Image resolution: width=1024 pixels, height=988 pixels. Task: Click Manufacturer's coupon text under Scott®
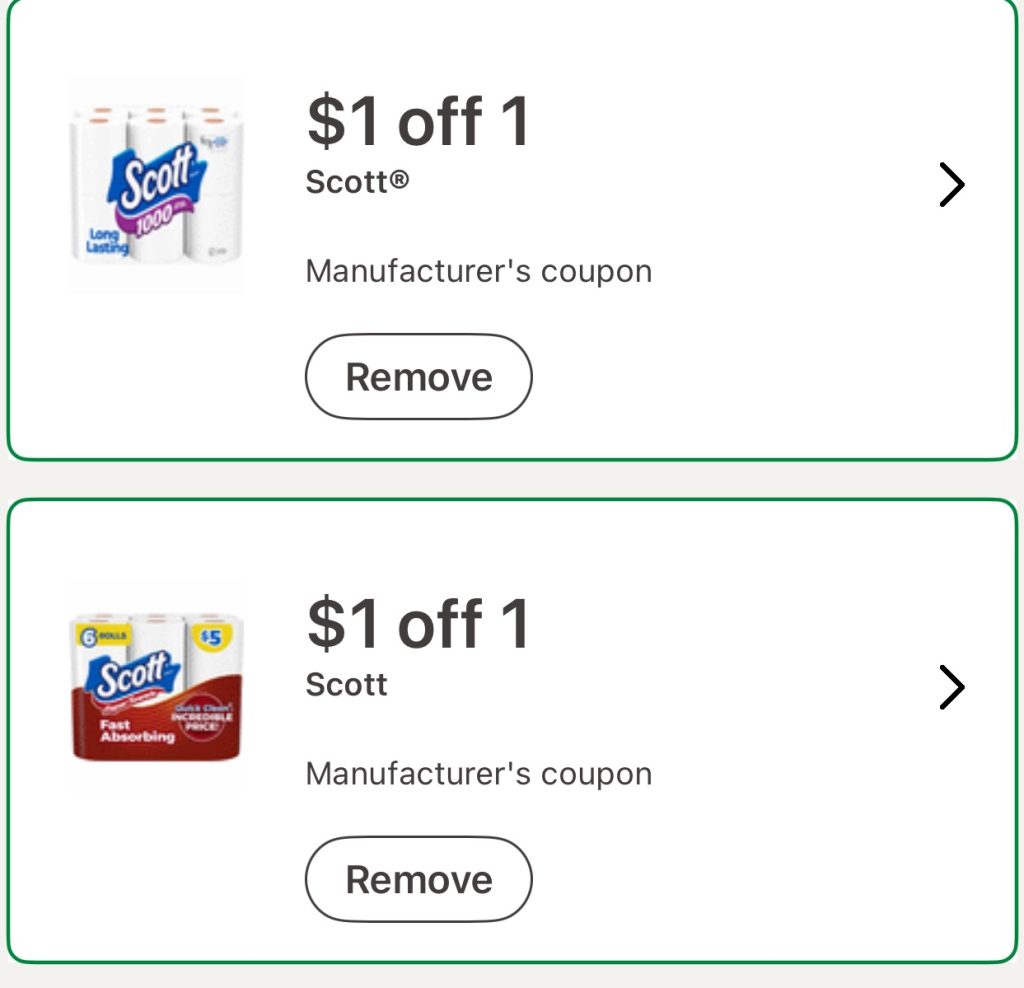point(478,271)
